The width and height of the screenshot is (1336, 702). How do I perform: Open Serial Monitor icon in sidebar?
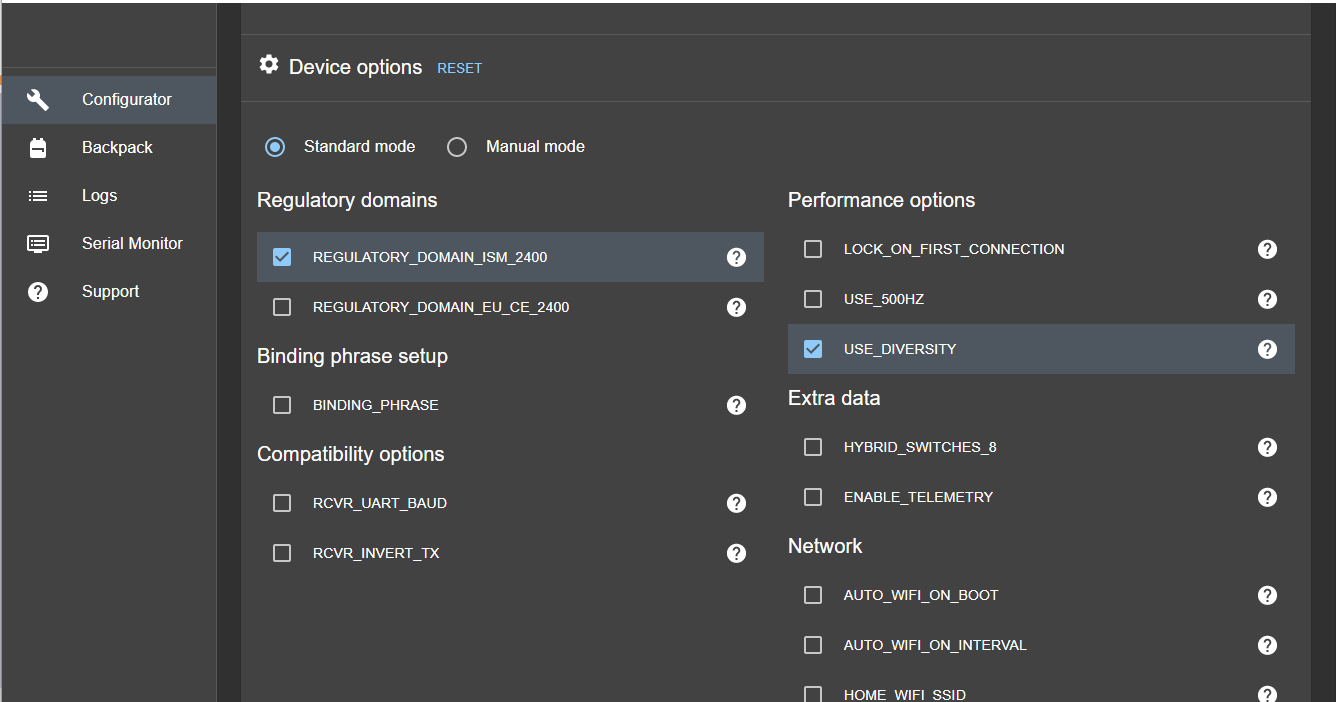pos(38,244)
